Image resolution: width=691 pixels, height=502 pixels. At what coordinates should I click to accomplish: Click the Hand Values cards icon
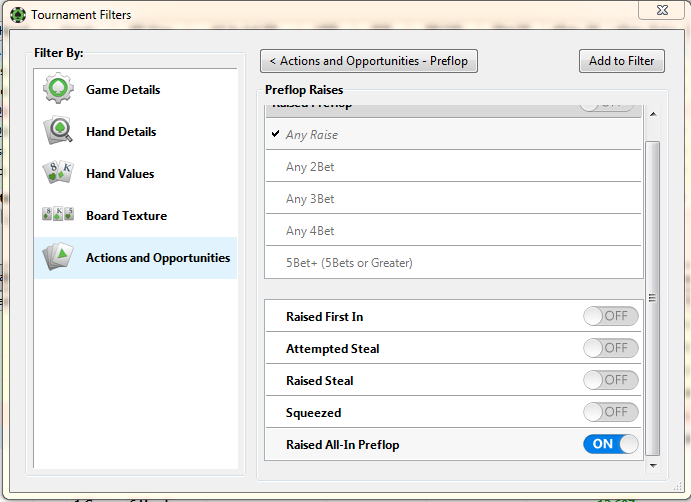point(58,174)
